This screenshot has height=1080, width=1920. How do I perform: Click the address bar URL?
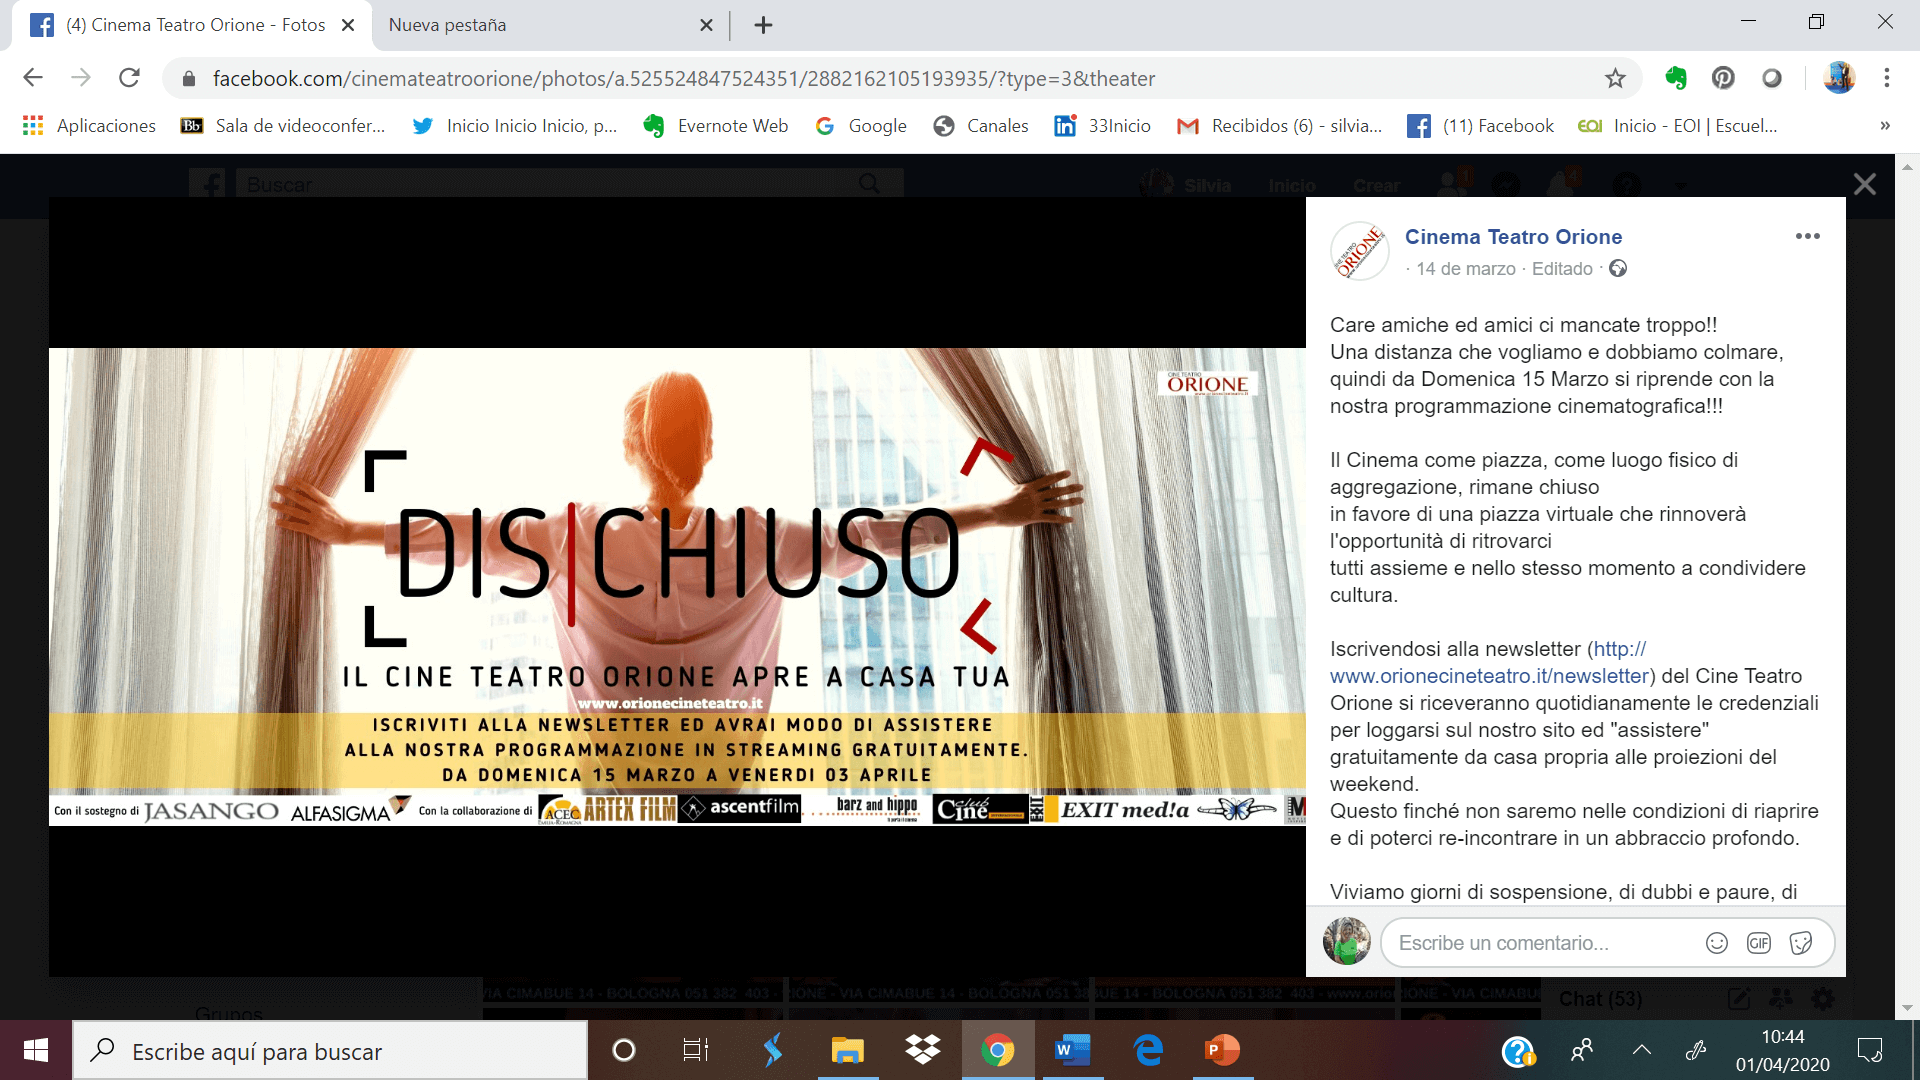tap(684, 79)
